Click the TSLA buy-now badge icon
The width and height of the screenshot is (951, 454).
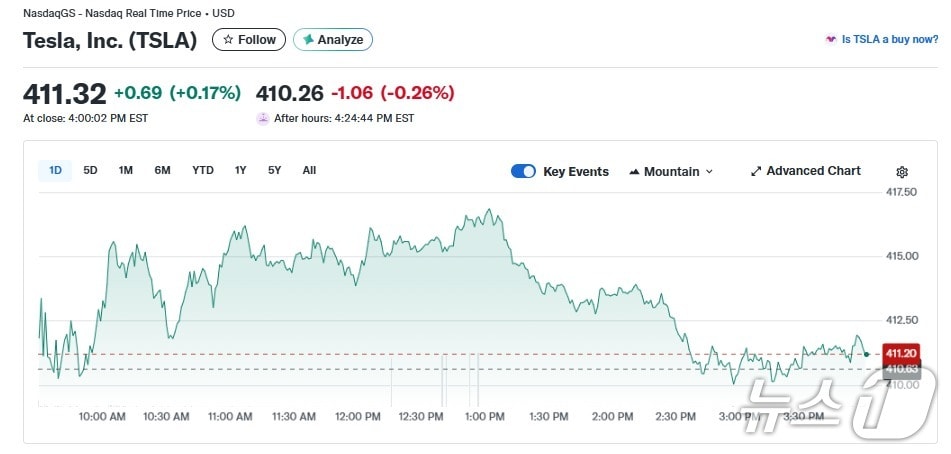tap(830, 40)
